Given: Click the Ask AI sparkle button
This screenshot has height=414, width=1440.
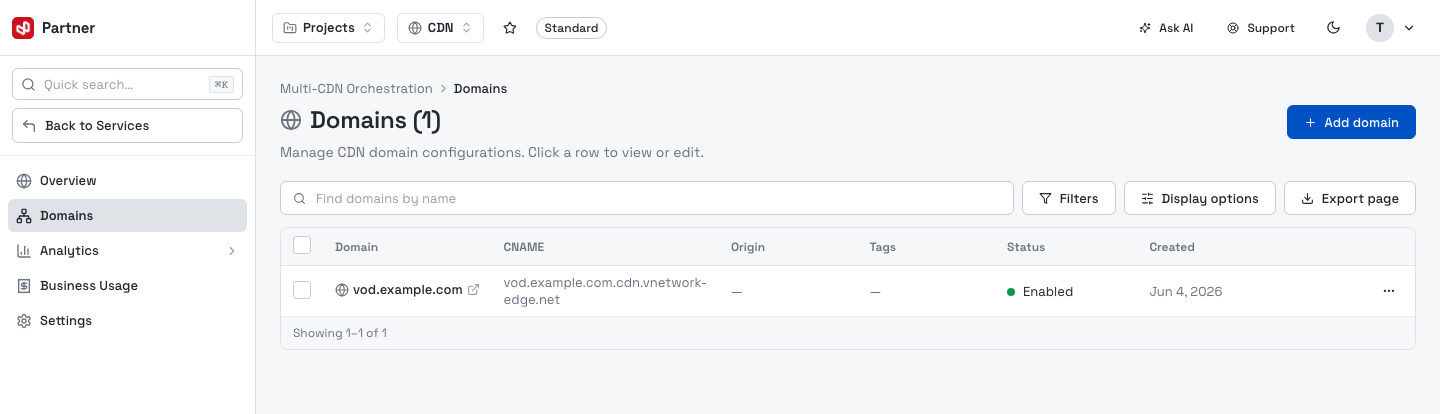Looking at the screenshot, I should click(x=1166, y=28).
